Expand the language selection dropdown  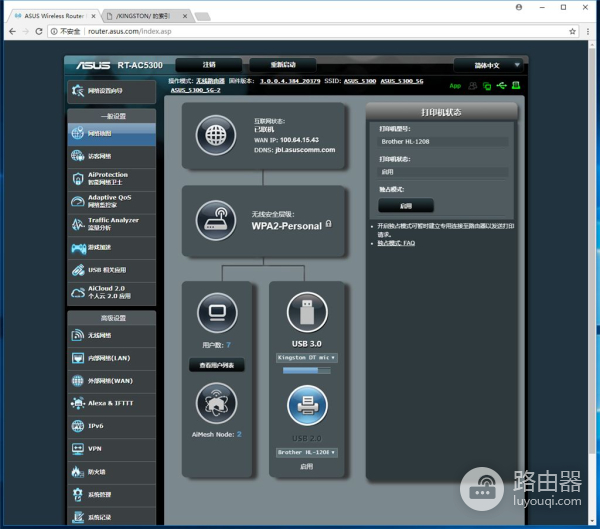coord(487,65)
